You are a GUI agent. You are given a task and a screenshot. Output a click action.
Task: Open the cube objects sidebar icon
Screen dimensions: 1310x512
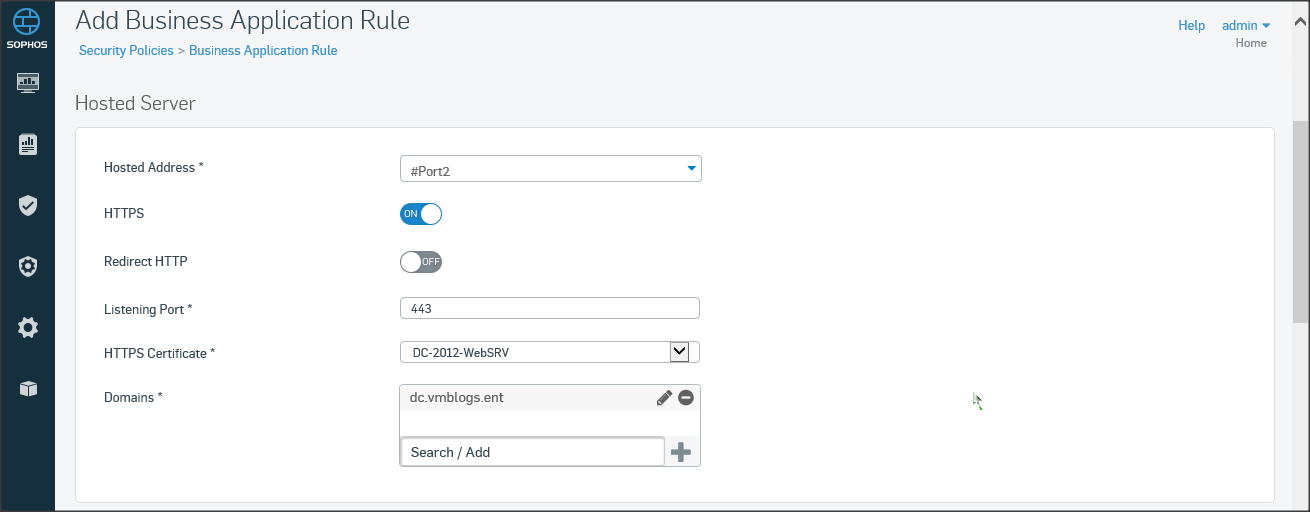pyautogui.click(x=28, y=388)
